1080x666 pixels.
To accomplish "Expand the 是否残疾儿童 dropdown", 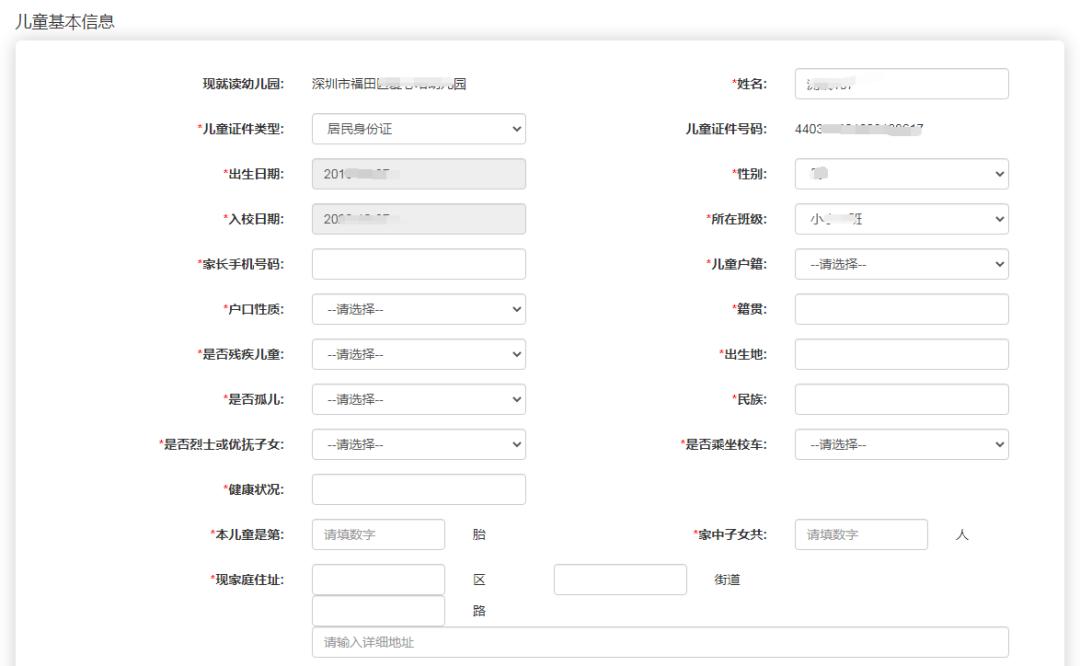I will [x=420, y=354].
